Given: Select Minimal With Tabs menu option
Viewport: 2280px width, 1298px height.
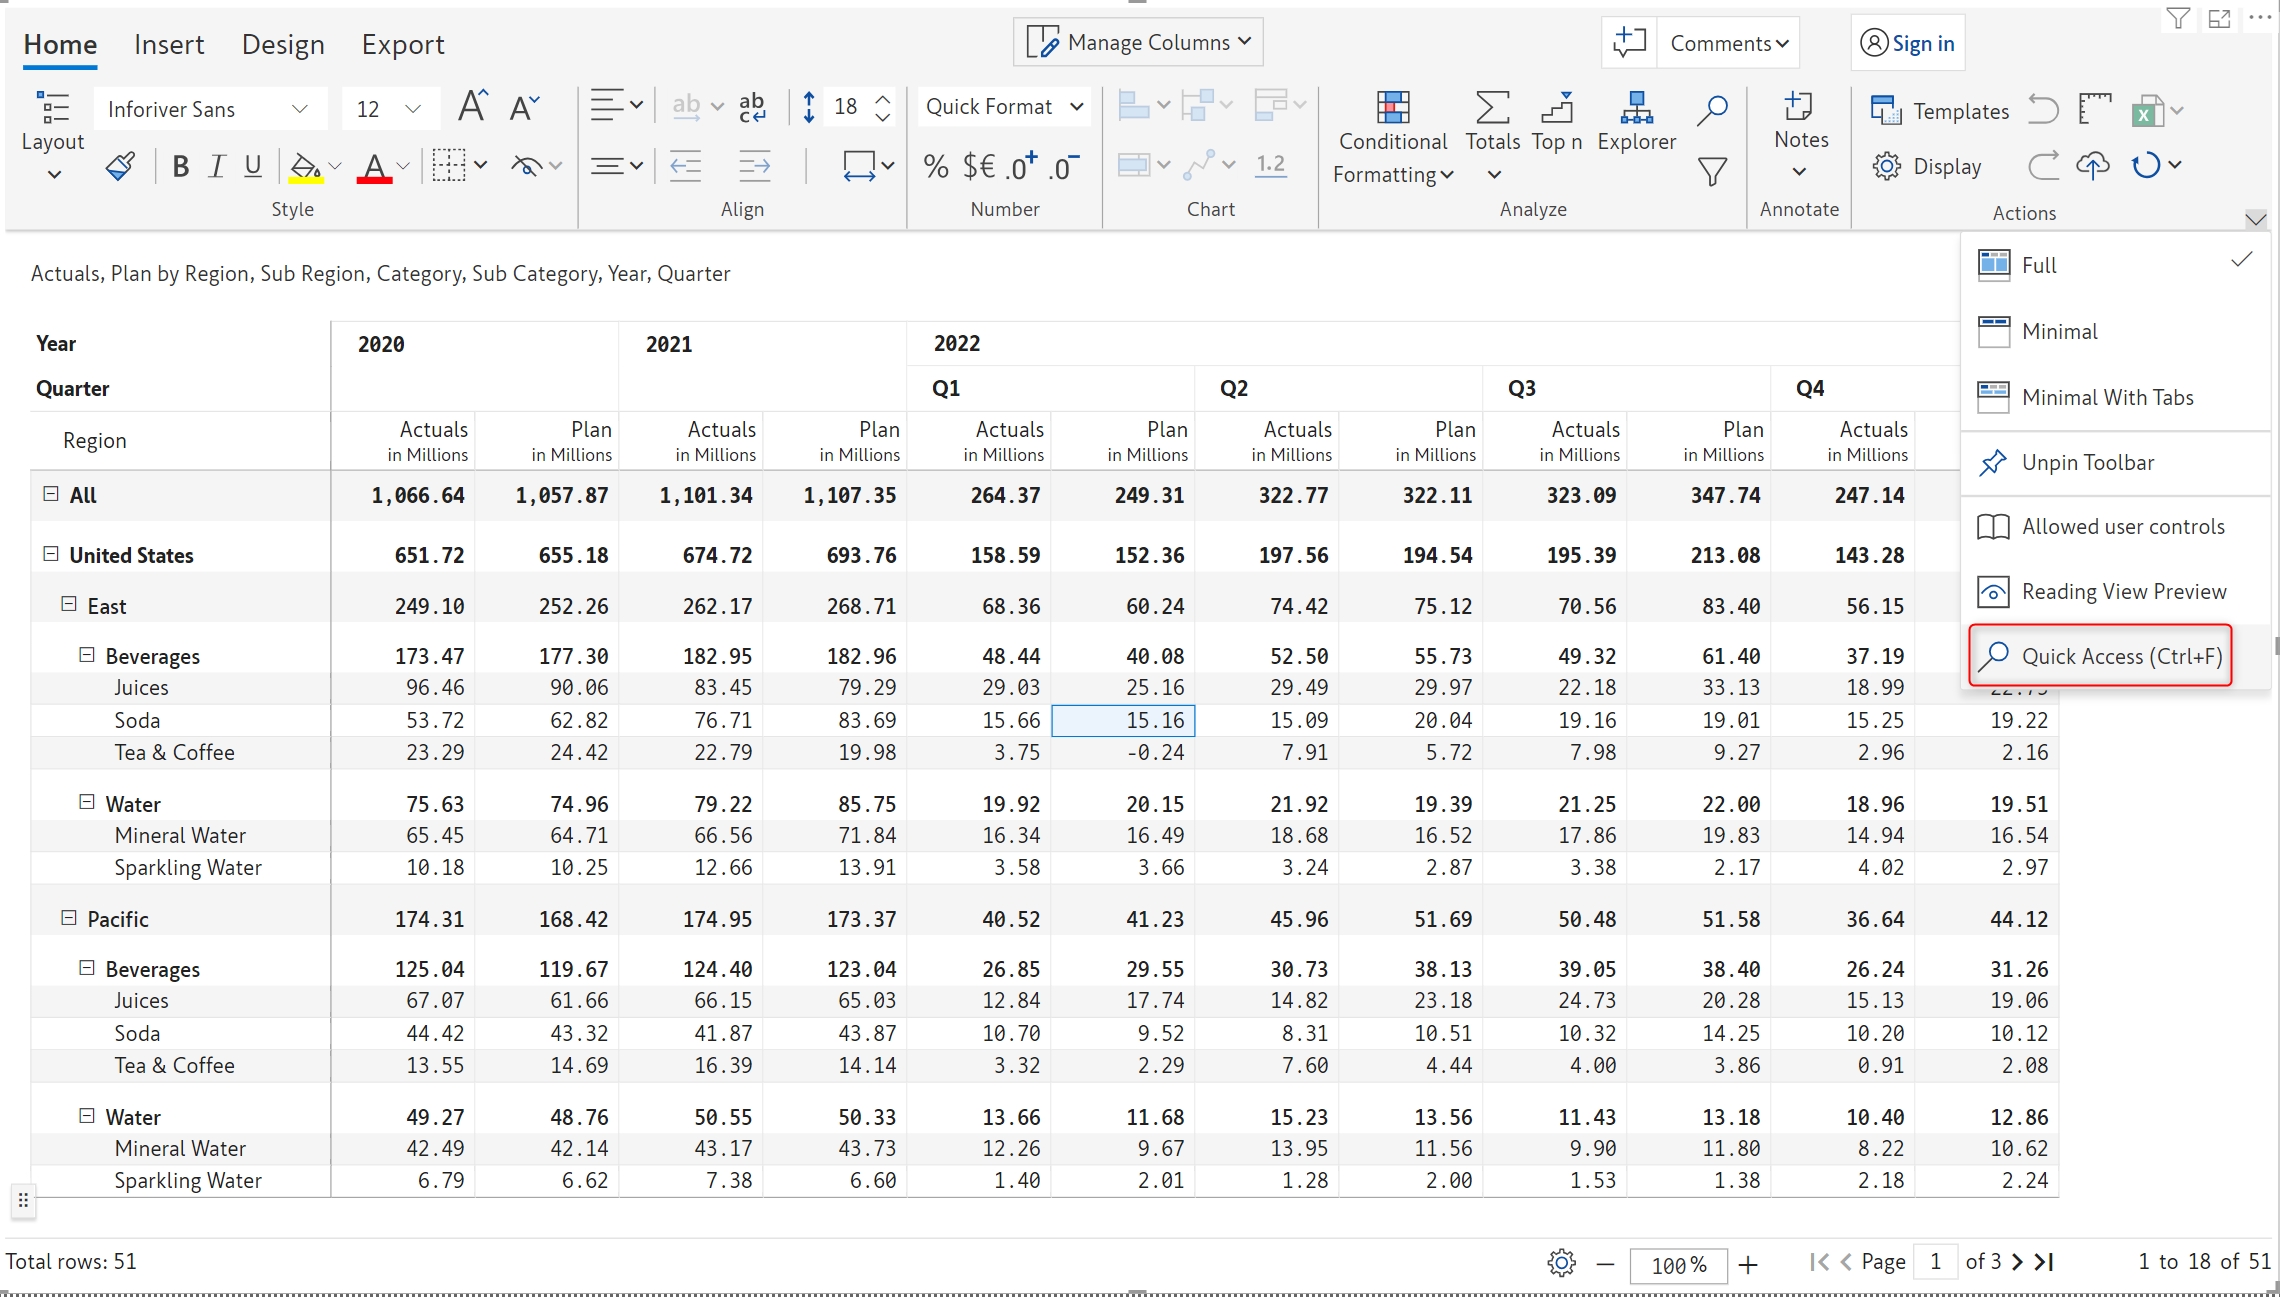Looking at the screenshot, I should [x=2107, y=397].
